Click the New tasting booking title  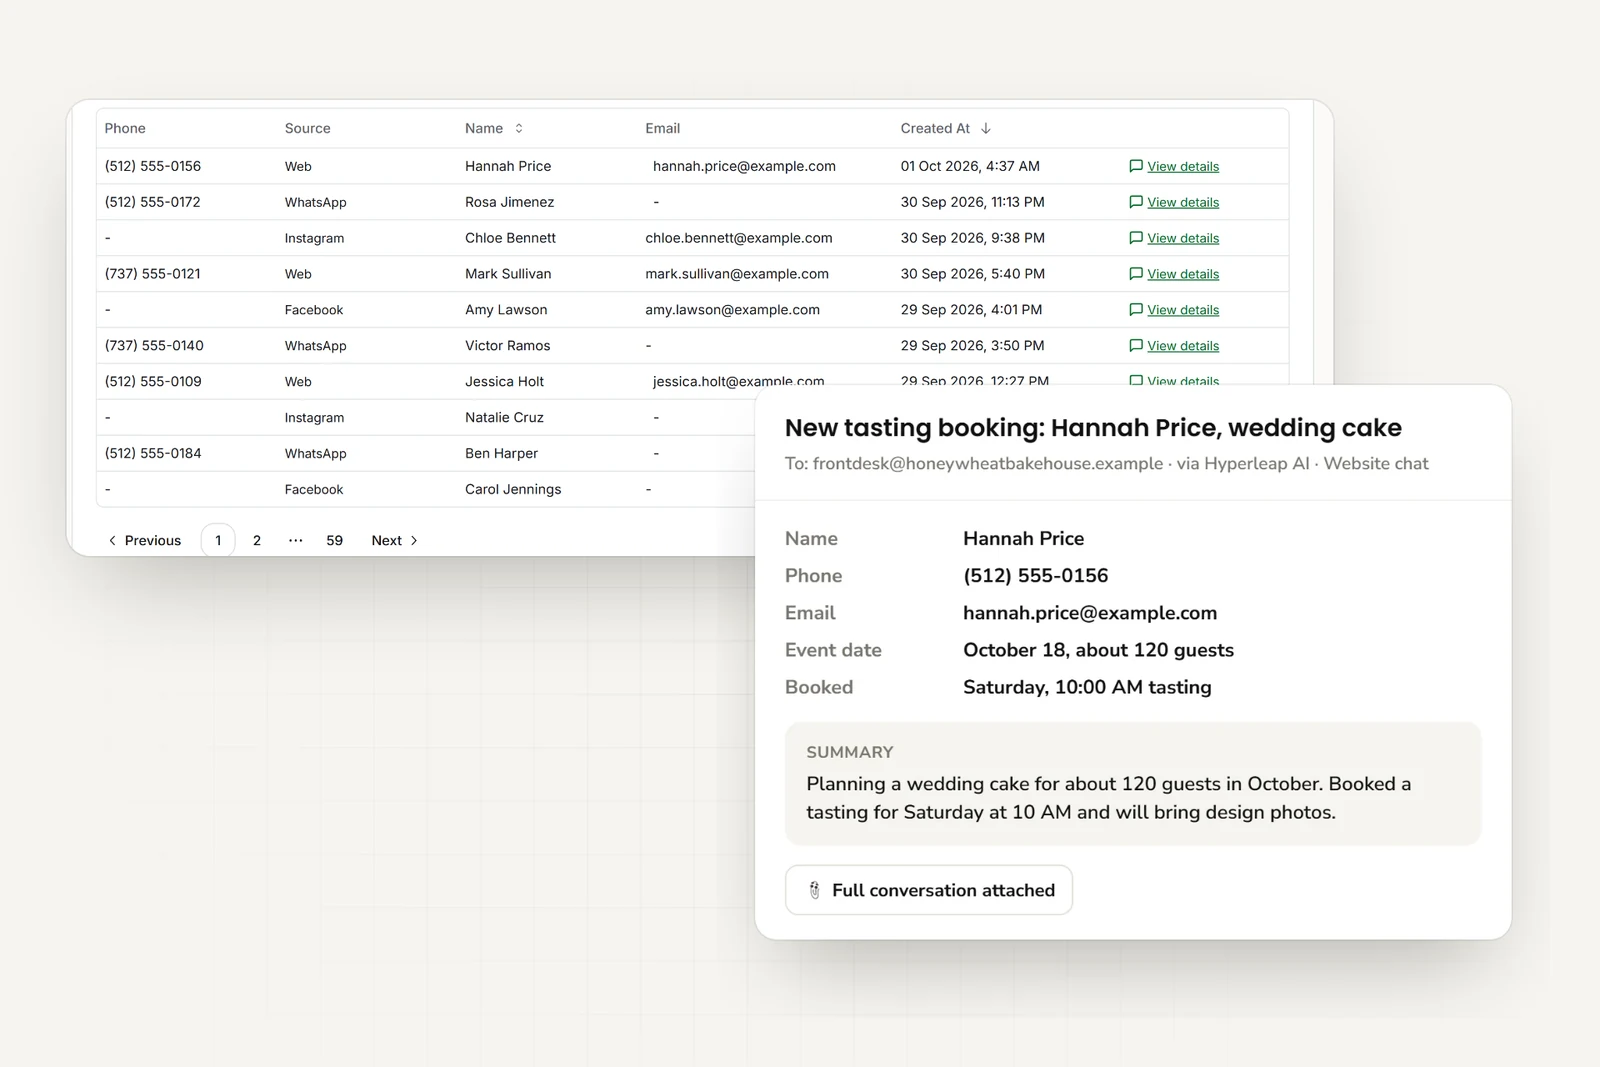(1093, 427)
